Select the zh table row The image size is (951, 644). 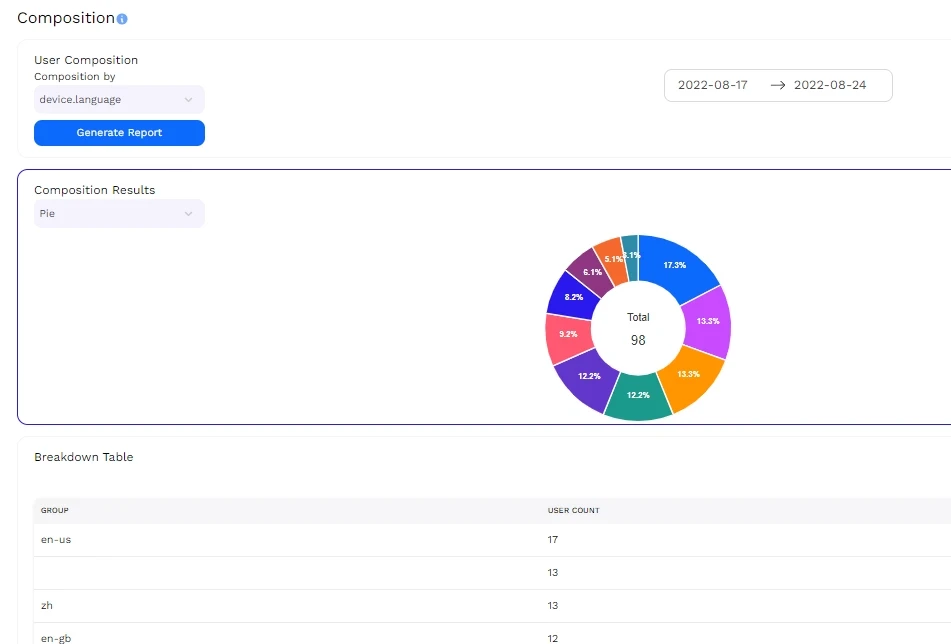[492, 606]
